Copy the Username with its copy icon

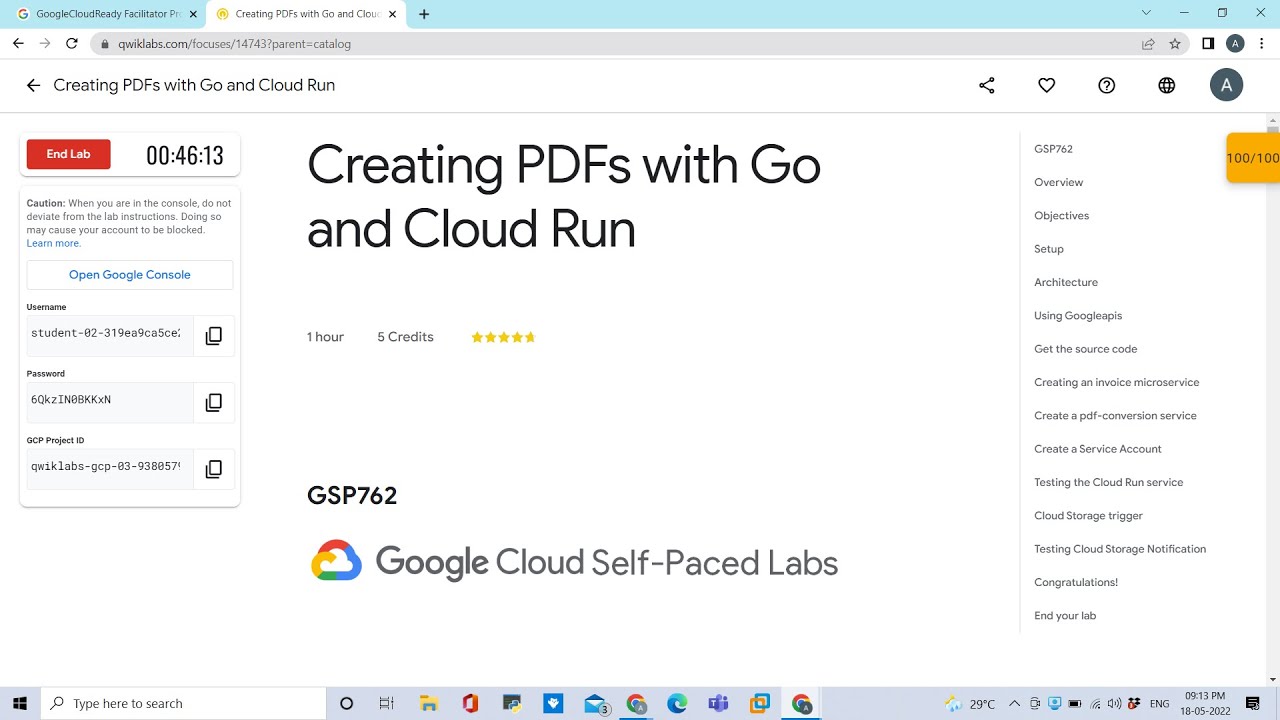(213, 336)
